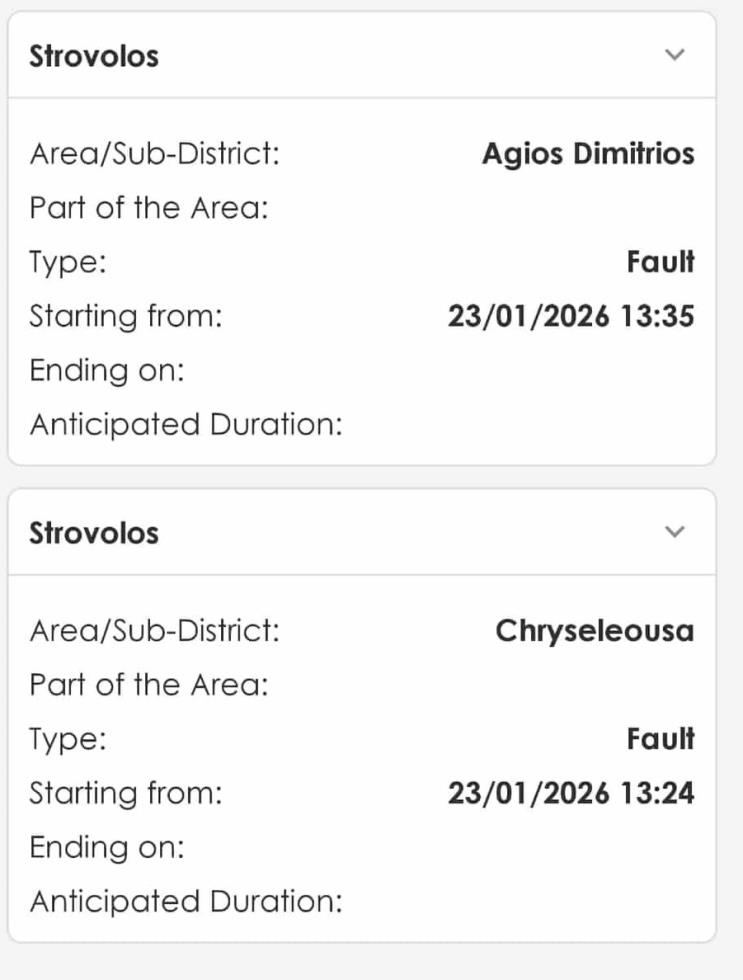Viewport: 743px width, 980px height.
Task: Click Area/Sub-District label beside Chryseleousa
Action: tap(155, 631)
